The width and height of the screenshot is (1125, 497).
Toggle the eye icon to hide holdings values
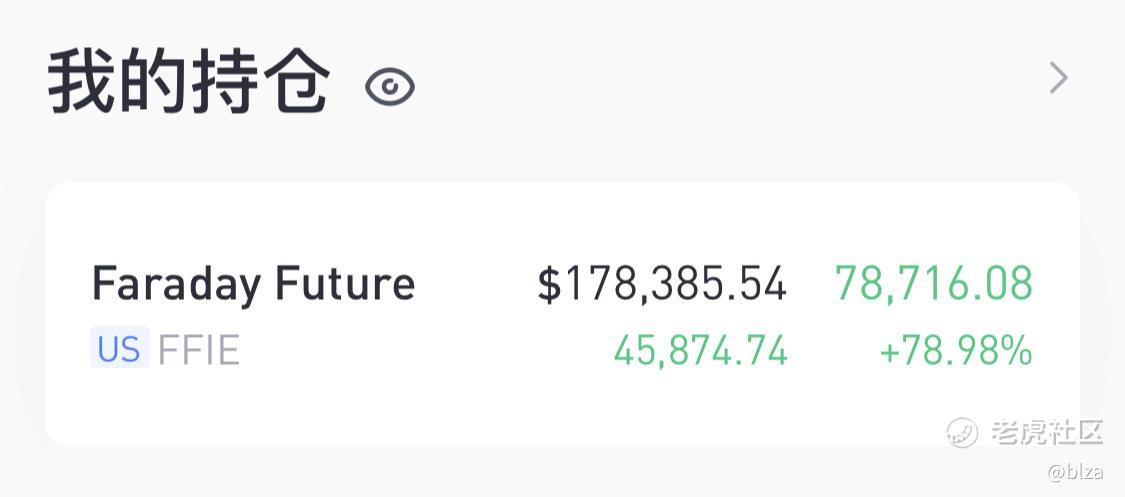click(x=390, y=87)
